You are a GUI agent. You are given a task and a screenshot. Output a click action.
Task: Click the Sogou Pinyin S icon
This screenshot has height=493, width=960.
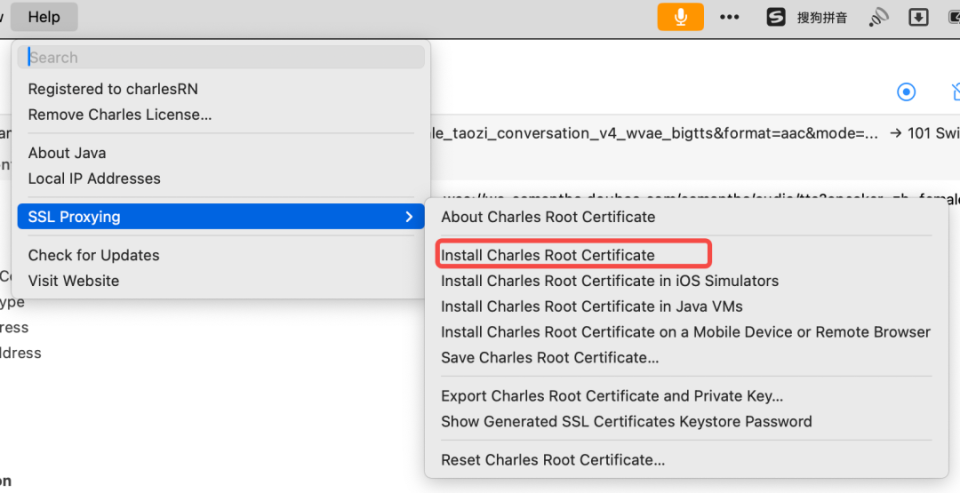pos(776,17)
